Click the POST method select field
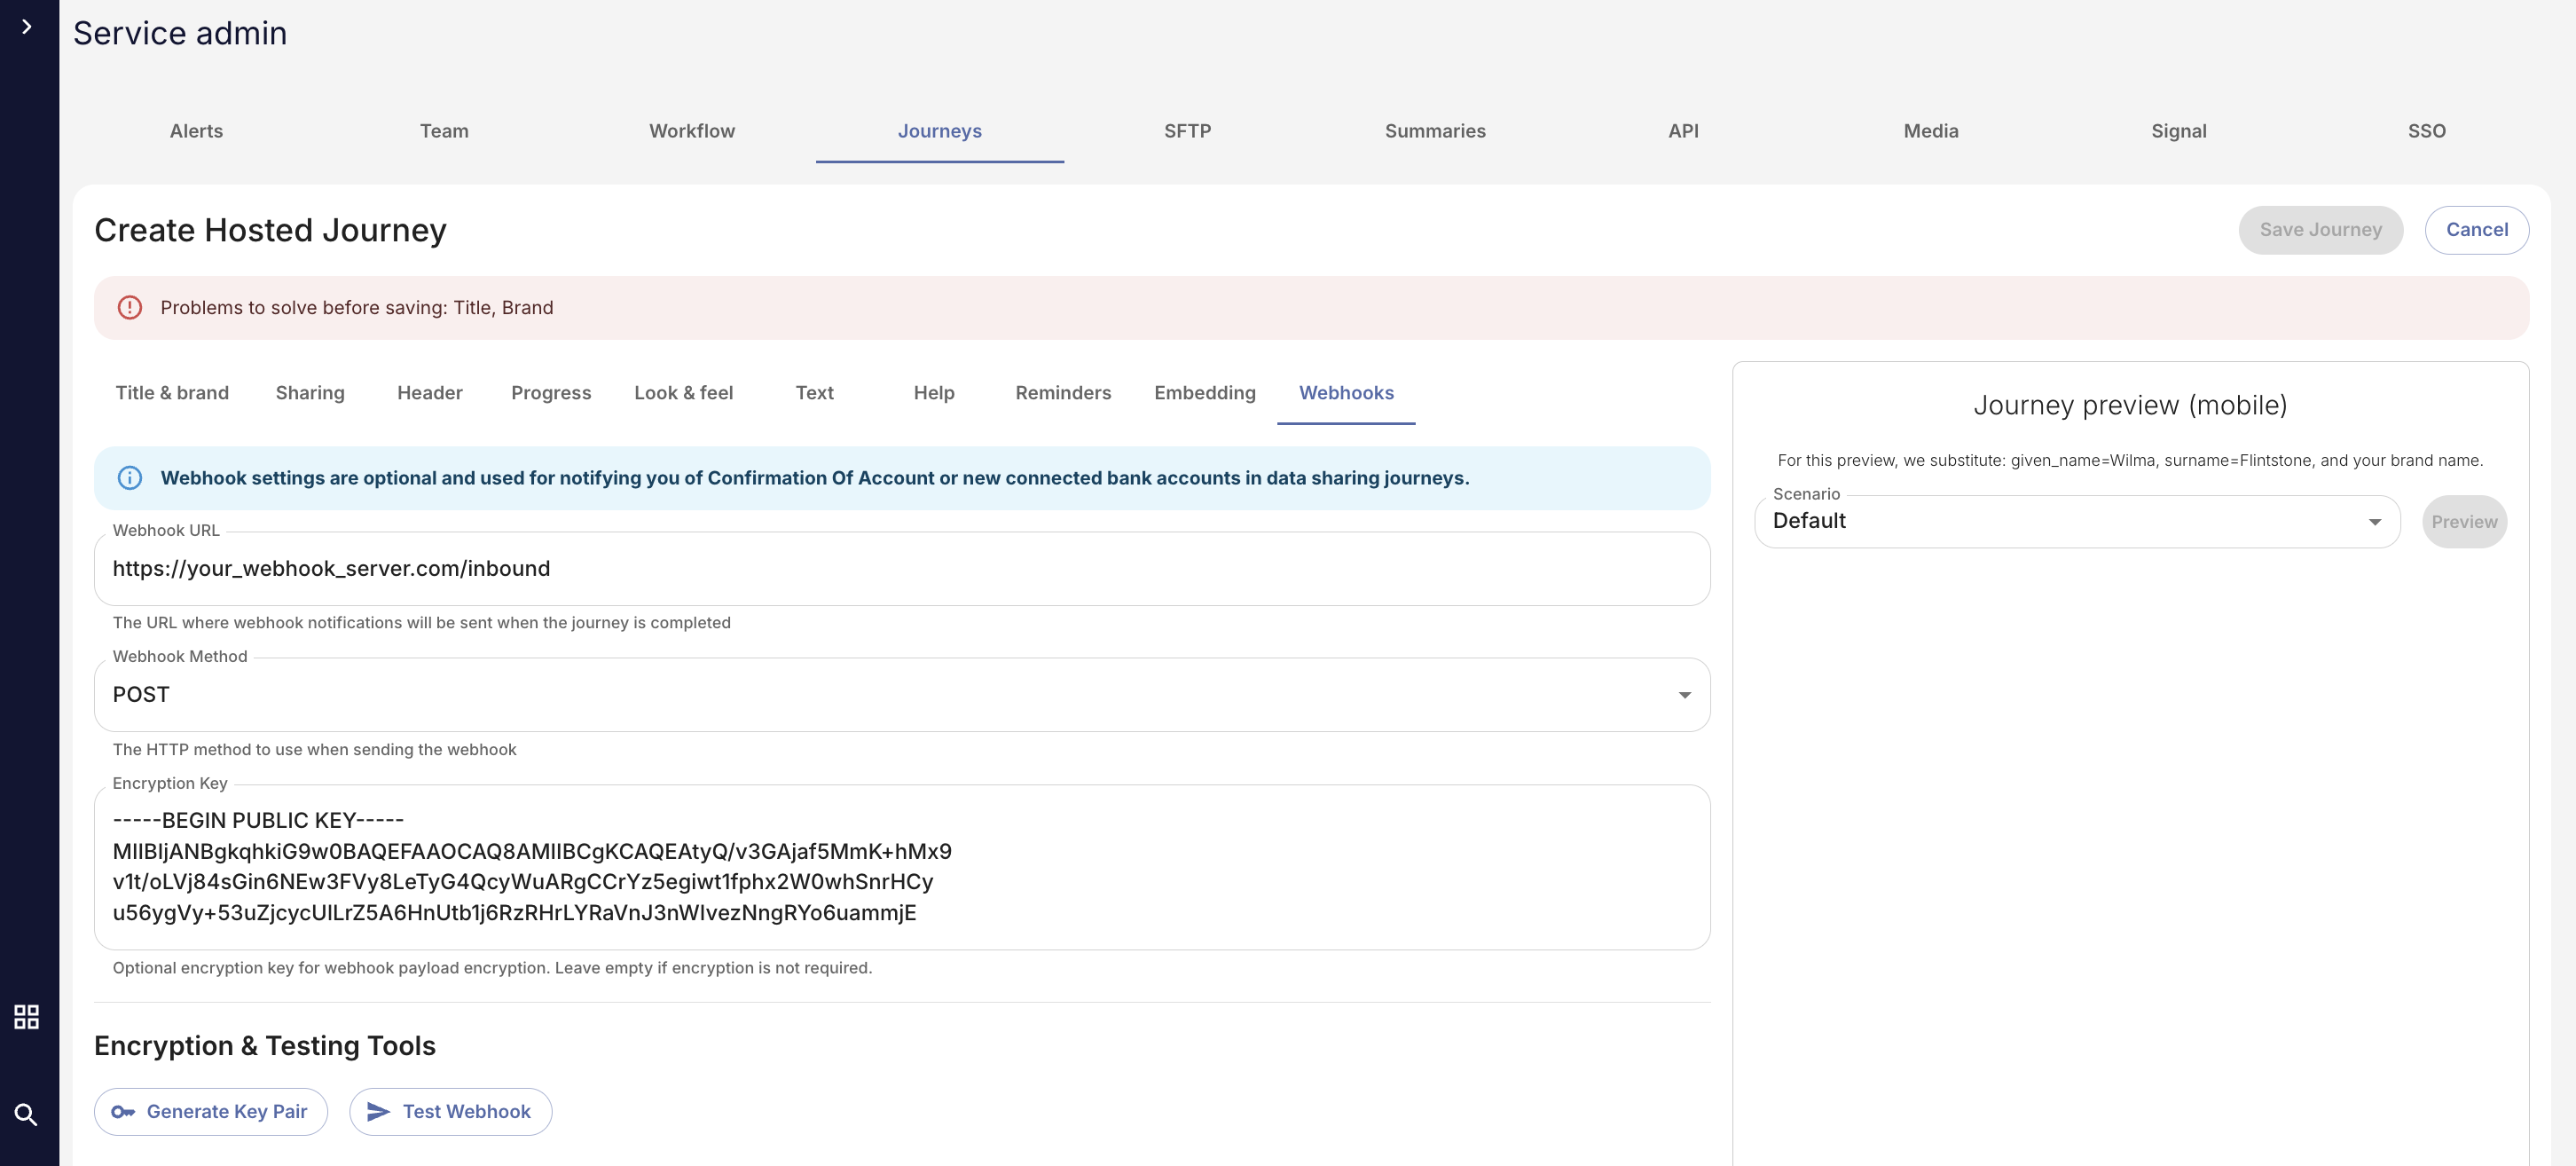This screenshot has width=2576, height=1166. tap(880, 695)
